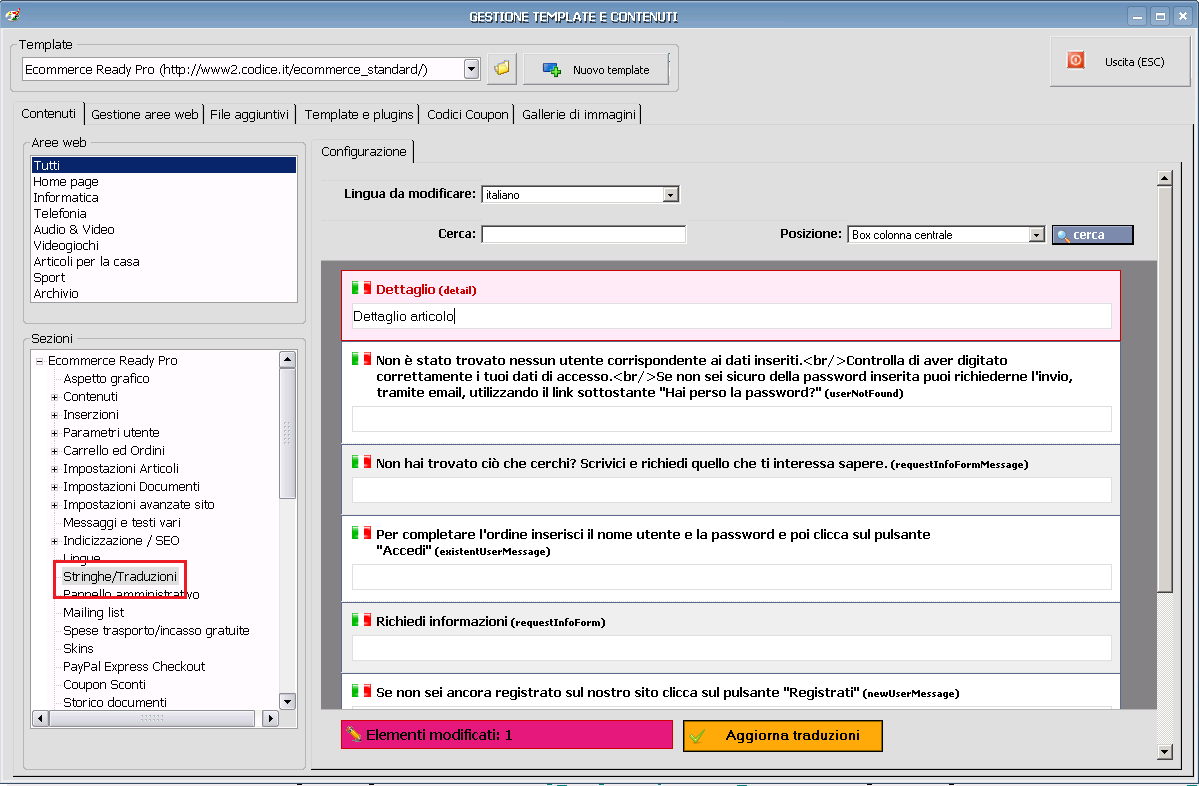Expand Impostazioni avanzate sito node
The width and height of the screenshot is (1199, 786).
click(x=54, y=505)
